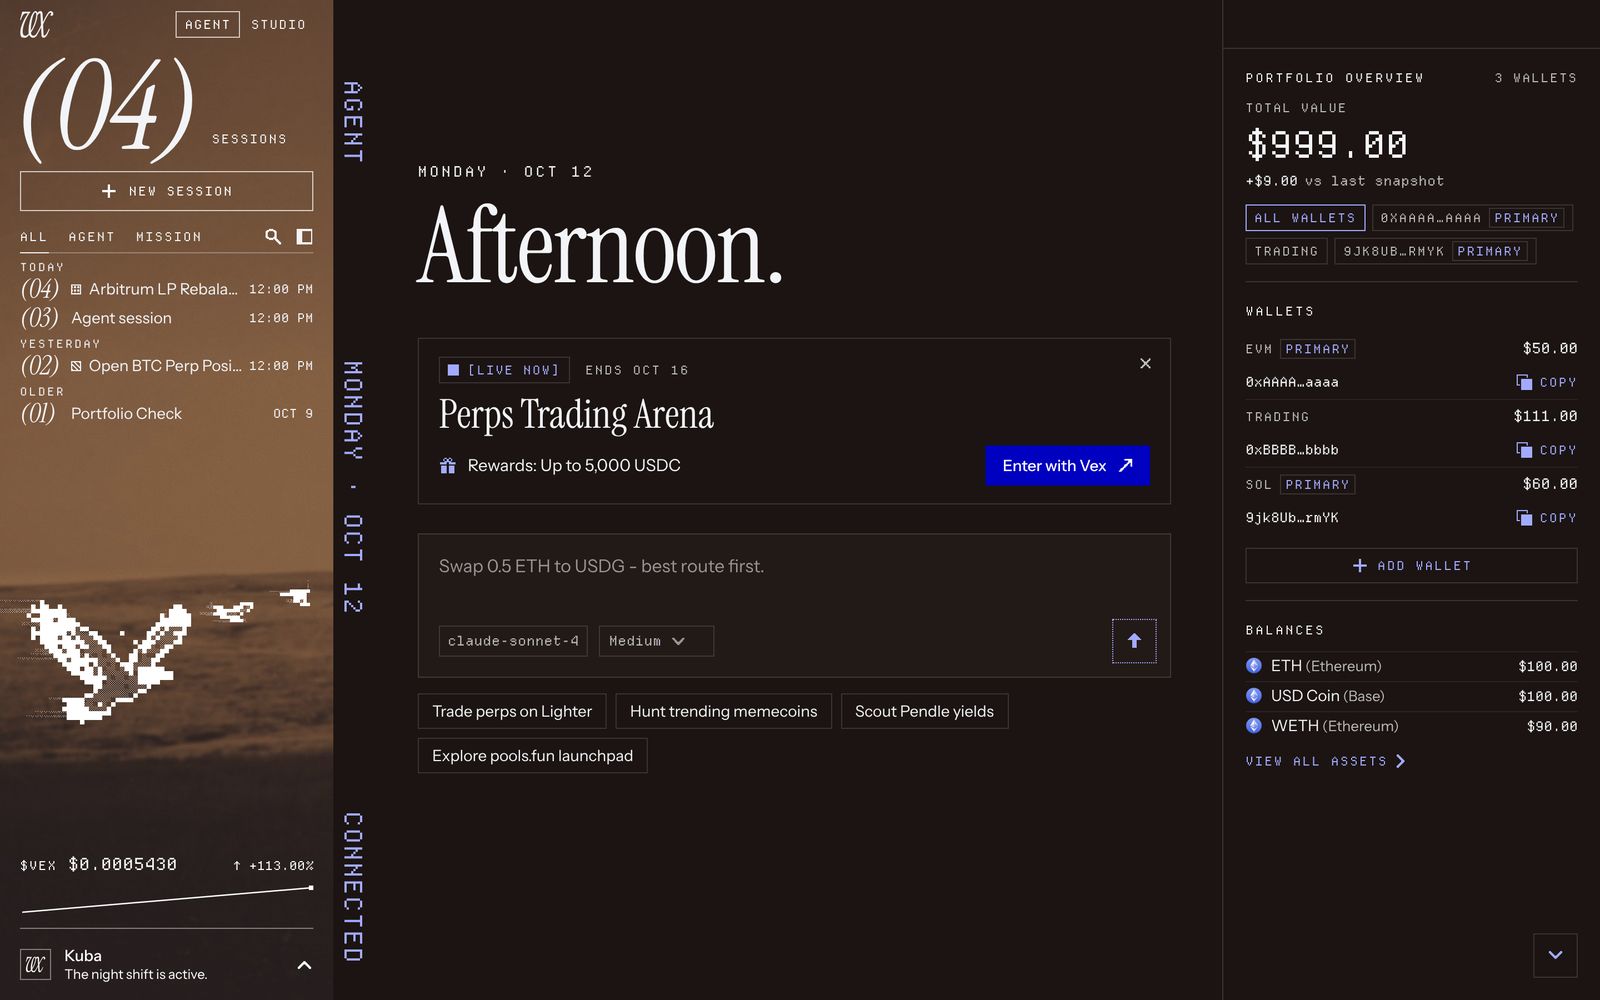Click the ETH (Ethereum) token icon
This screenshot has height=1000, width=1600.
pyautogui.click(x=1254, y=666)
